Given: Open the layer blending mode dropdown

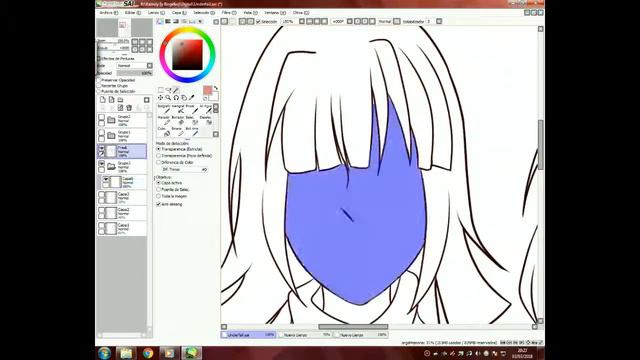Looking at the screenshot, I should pyautogui.click(x=150, y=66).
